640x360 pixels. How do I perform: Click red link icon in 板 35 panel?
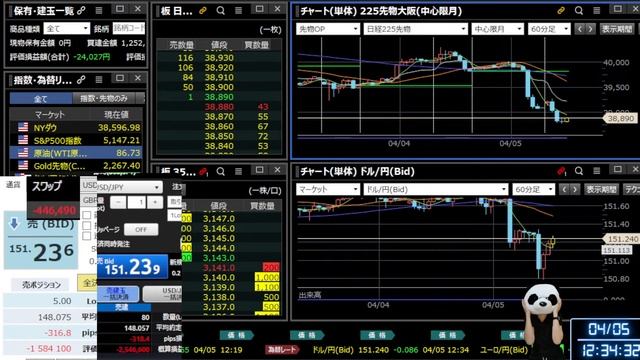(x=203, y=171)
